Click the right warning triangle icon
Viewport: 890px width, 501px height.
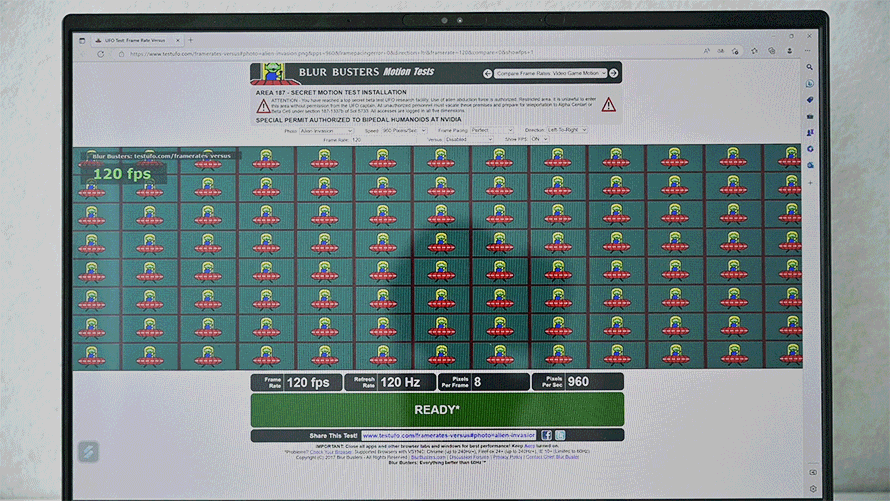608,104
